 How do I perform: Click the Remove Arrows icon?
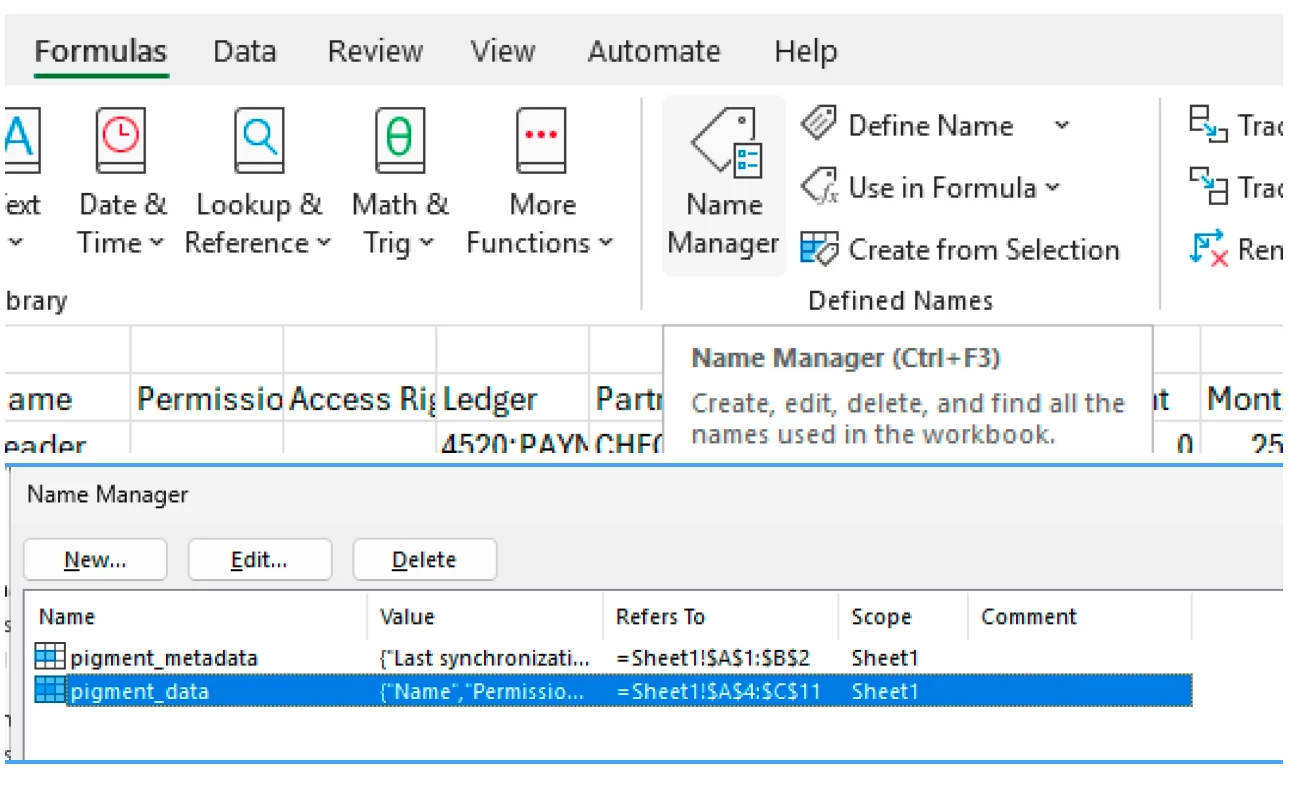coord(1208,249)
